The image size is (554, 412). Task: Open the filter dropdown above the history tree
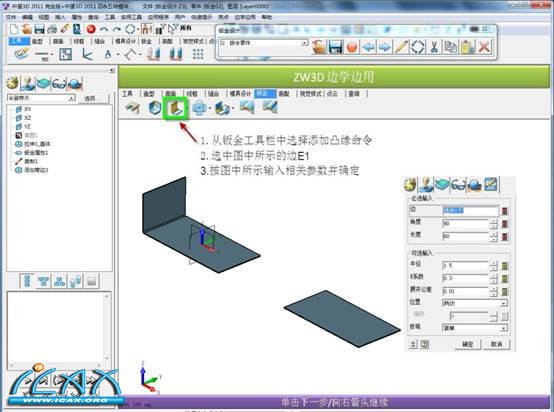[41, 98]
